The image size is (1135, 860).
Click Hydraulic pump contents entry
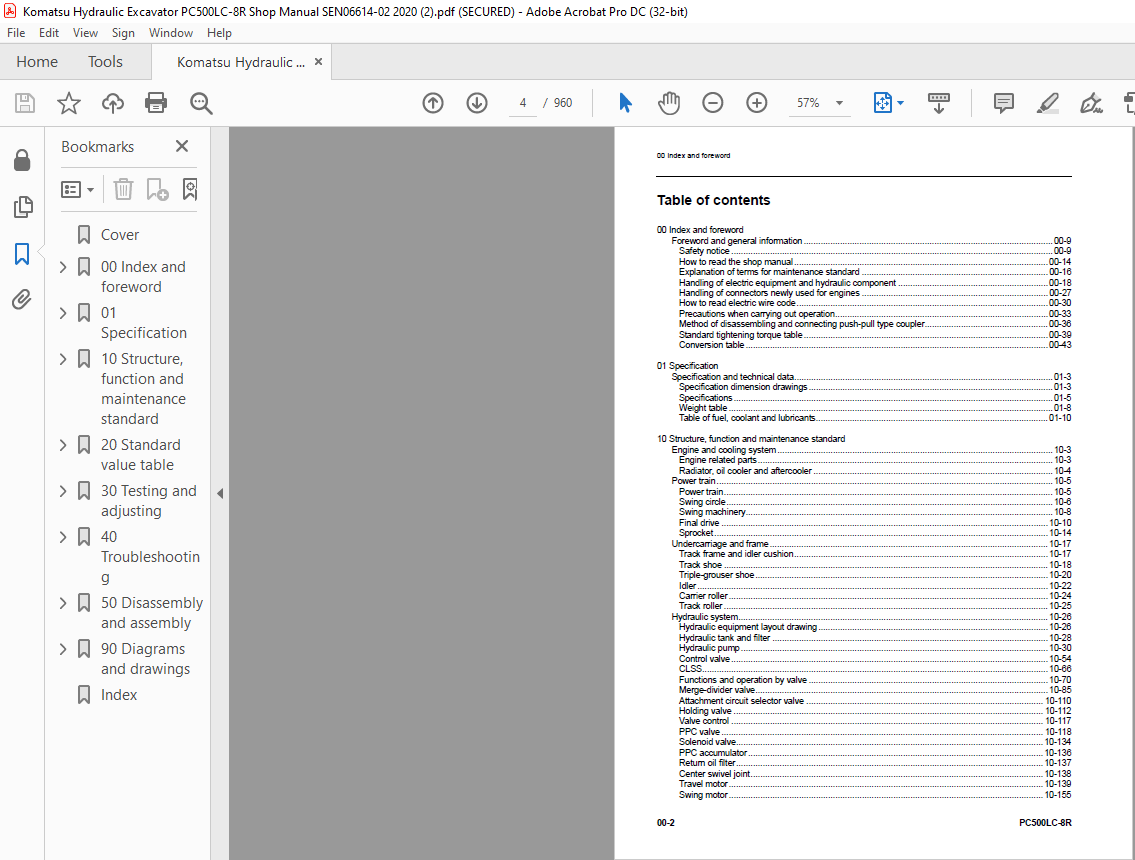click(874, 648)
